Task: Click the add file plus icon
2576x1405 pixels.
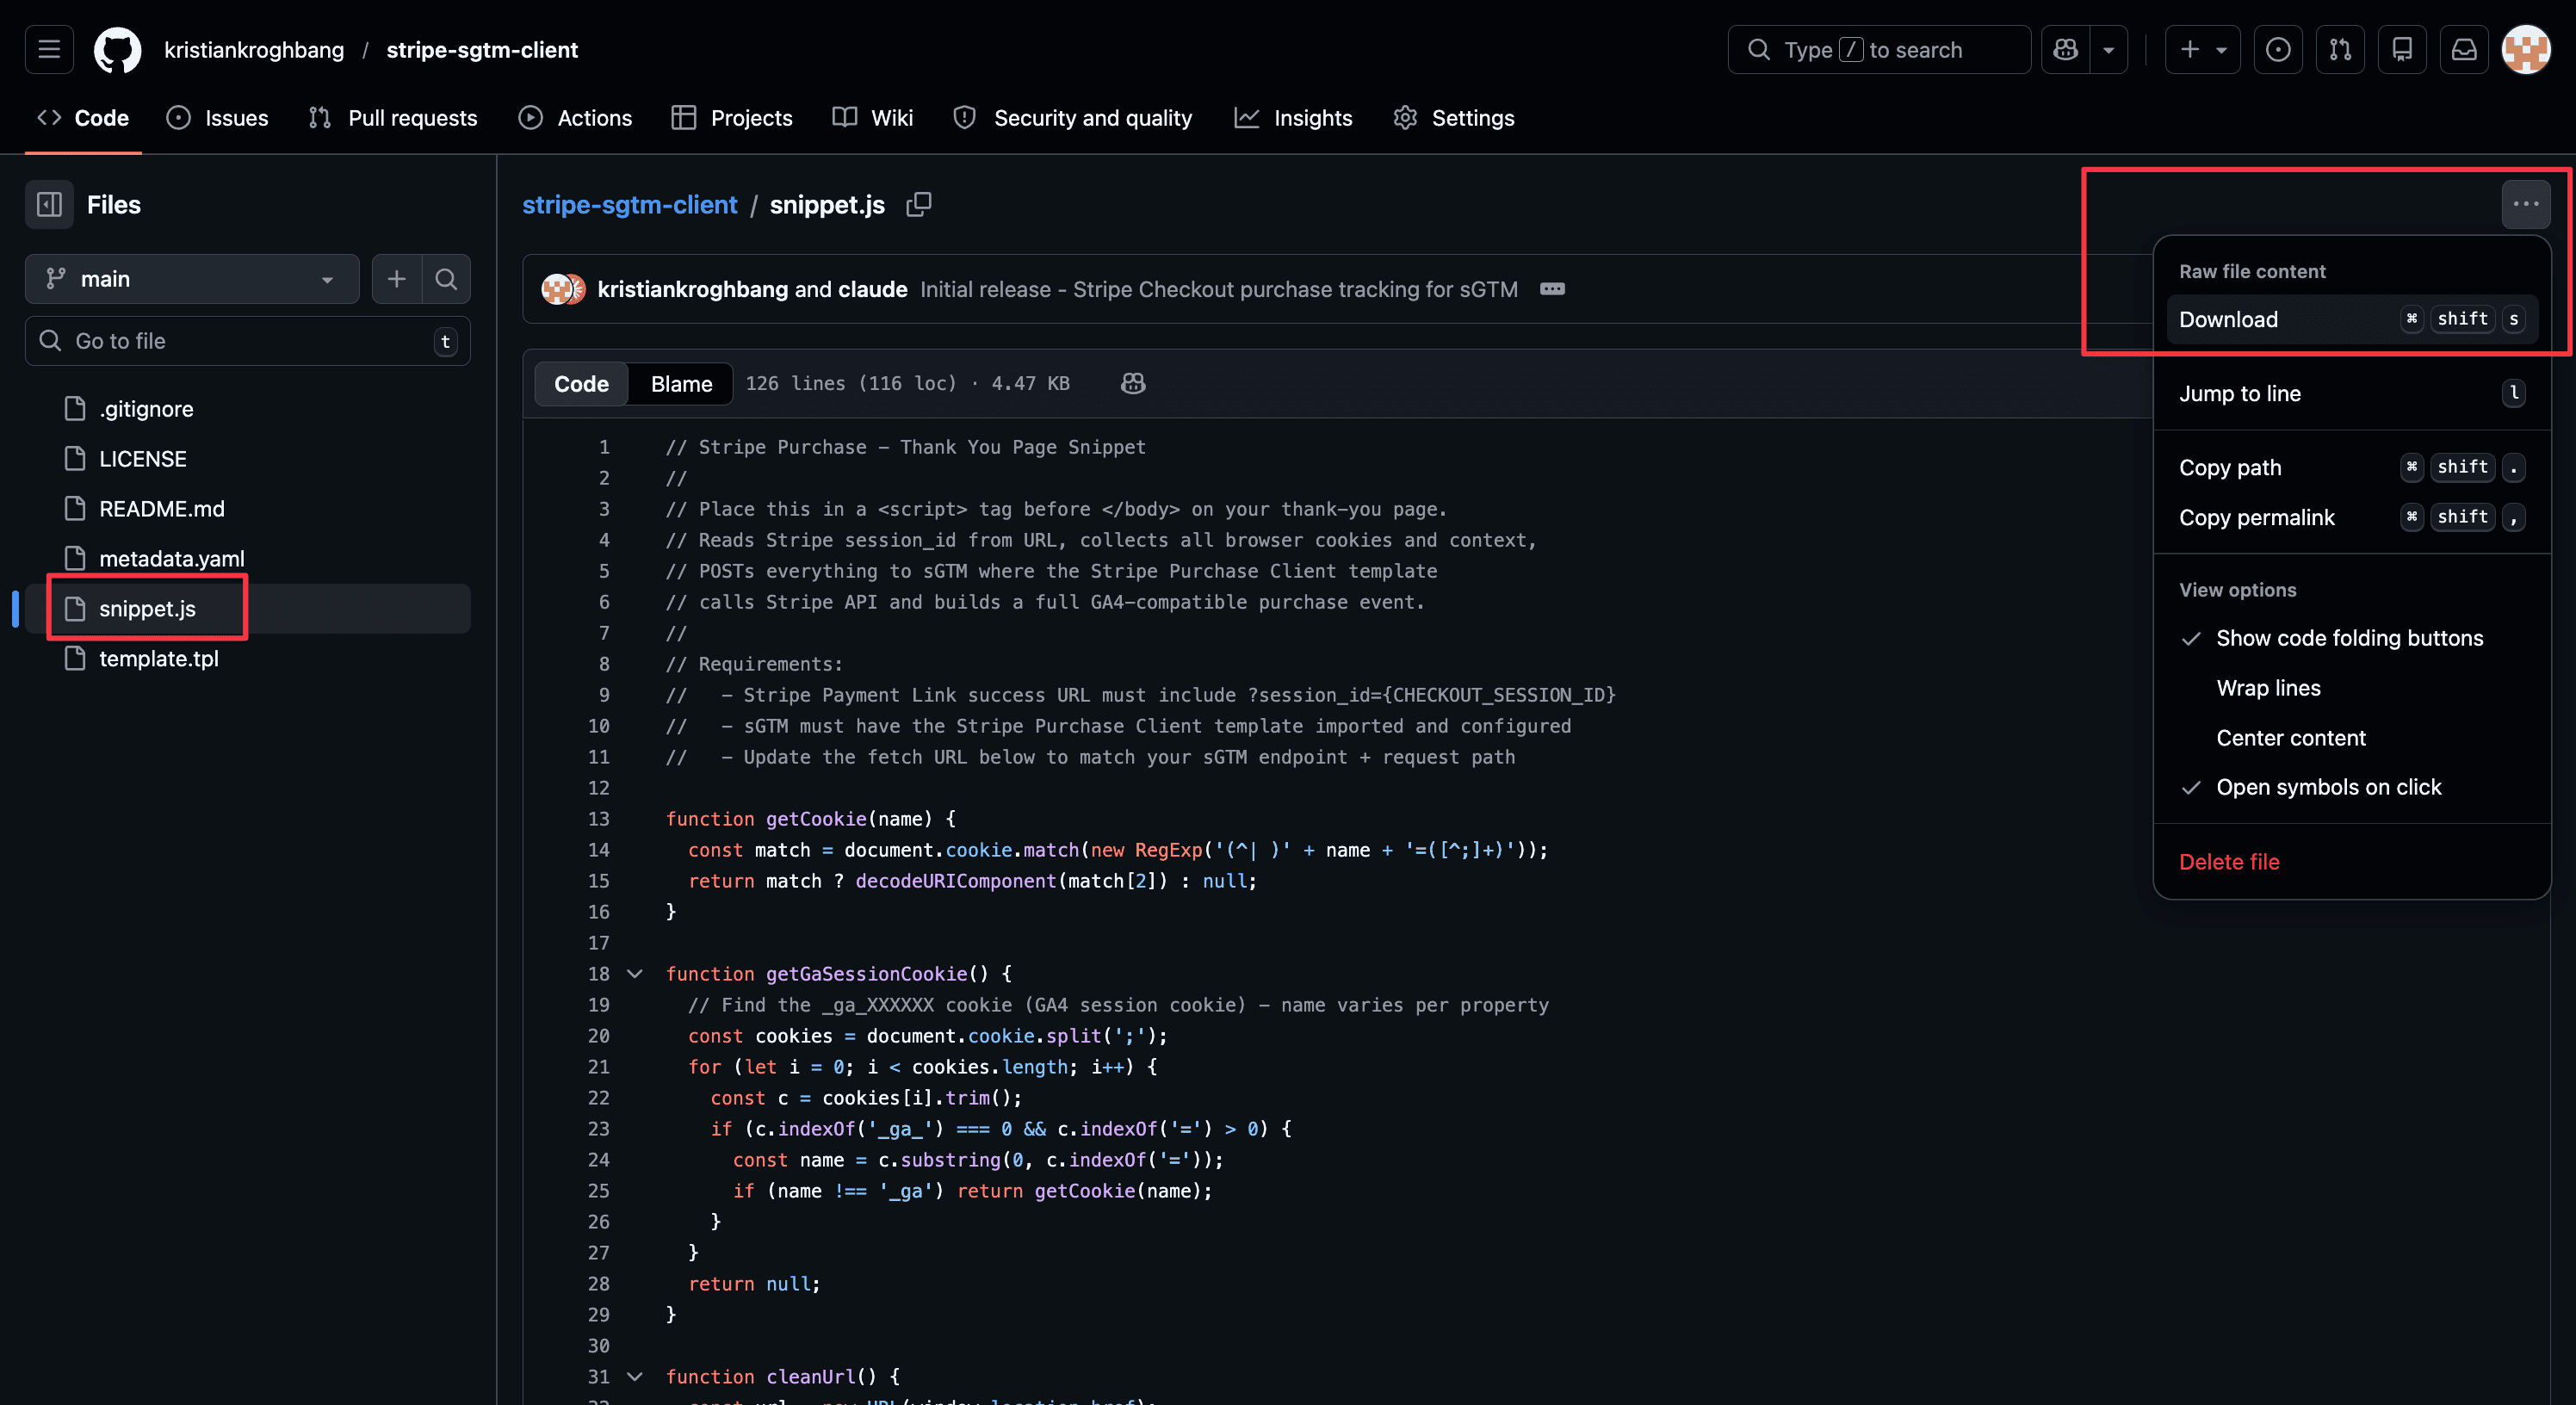Action: 396,279
